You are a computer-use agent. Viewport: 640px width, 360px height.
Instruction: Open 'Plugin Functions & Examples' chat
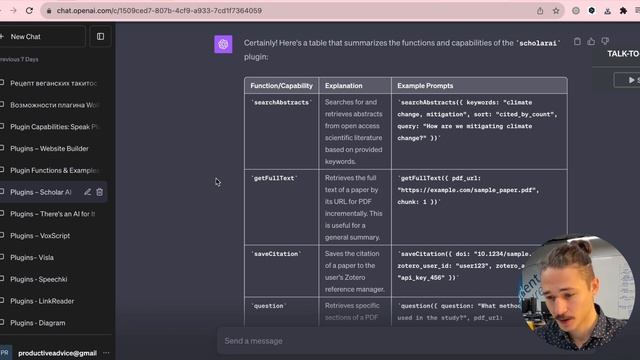point(53,170)
